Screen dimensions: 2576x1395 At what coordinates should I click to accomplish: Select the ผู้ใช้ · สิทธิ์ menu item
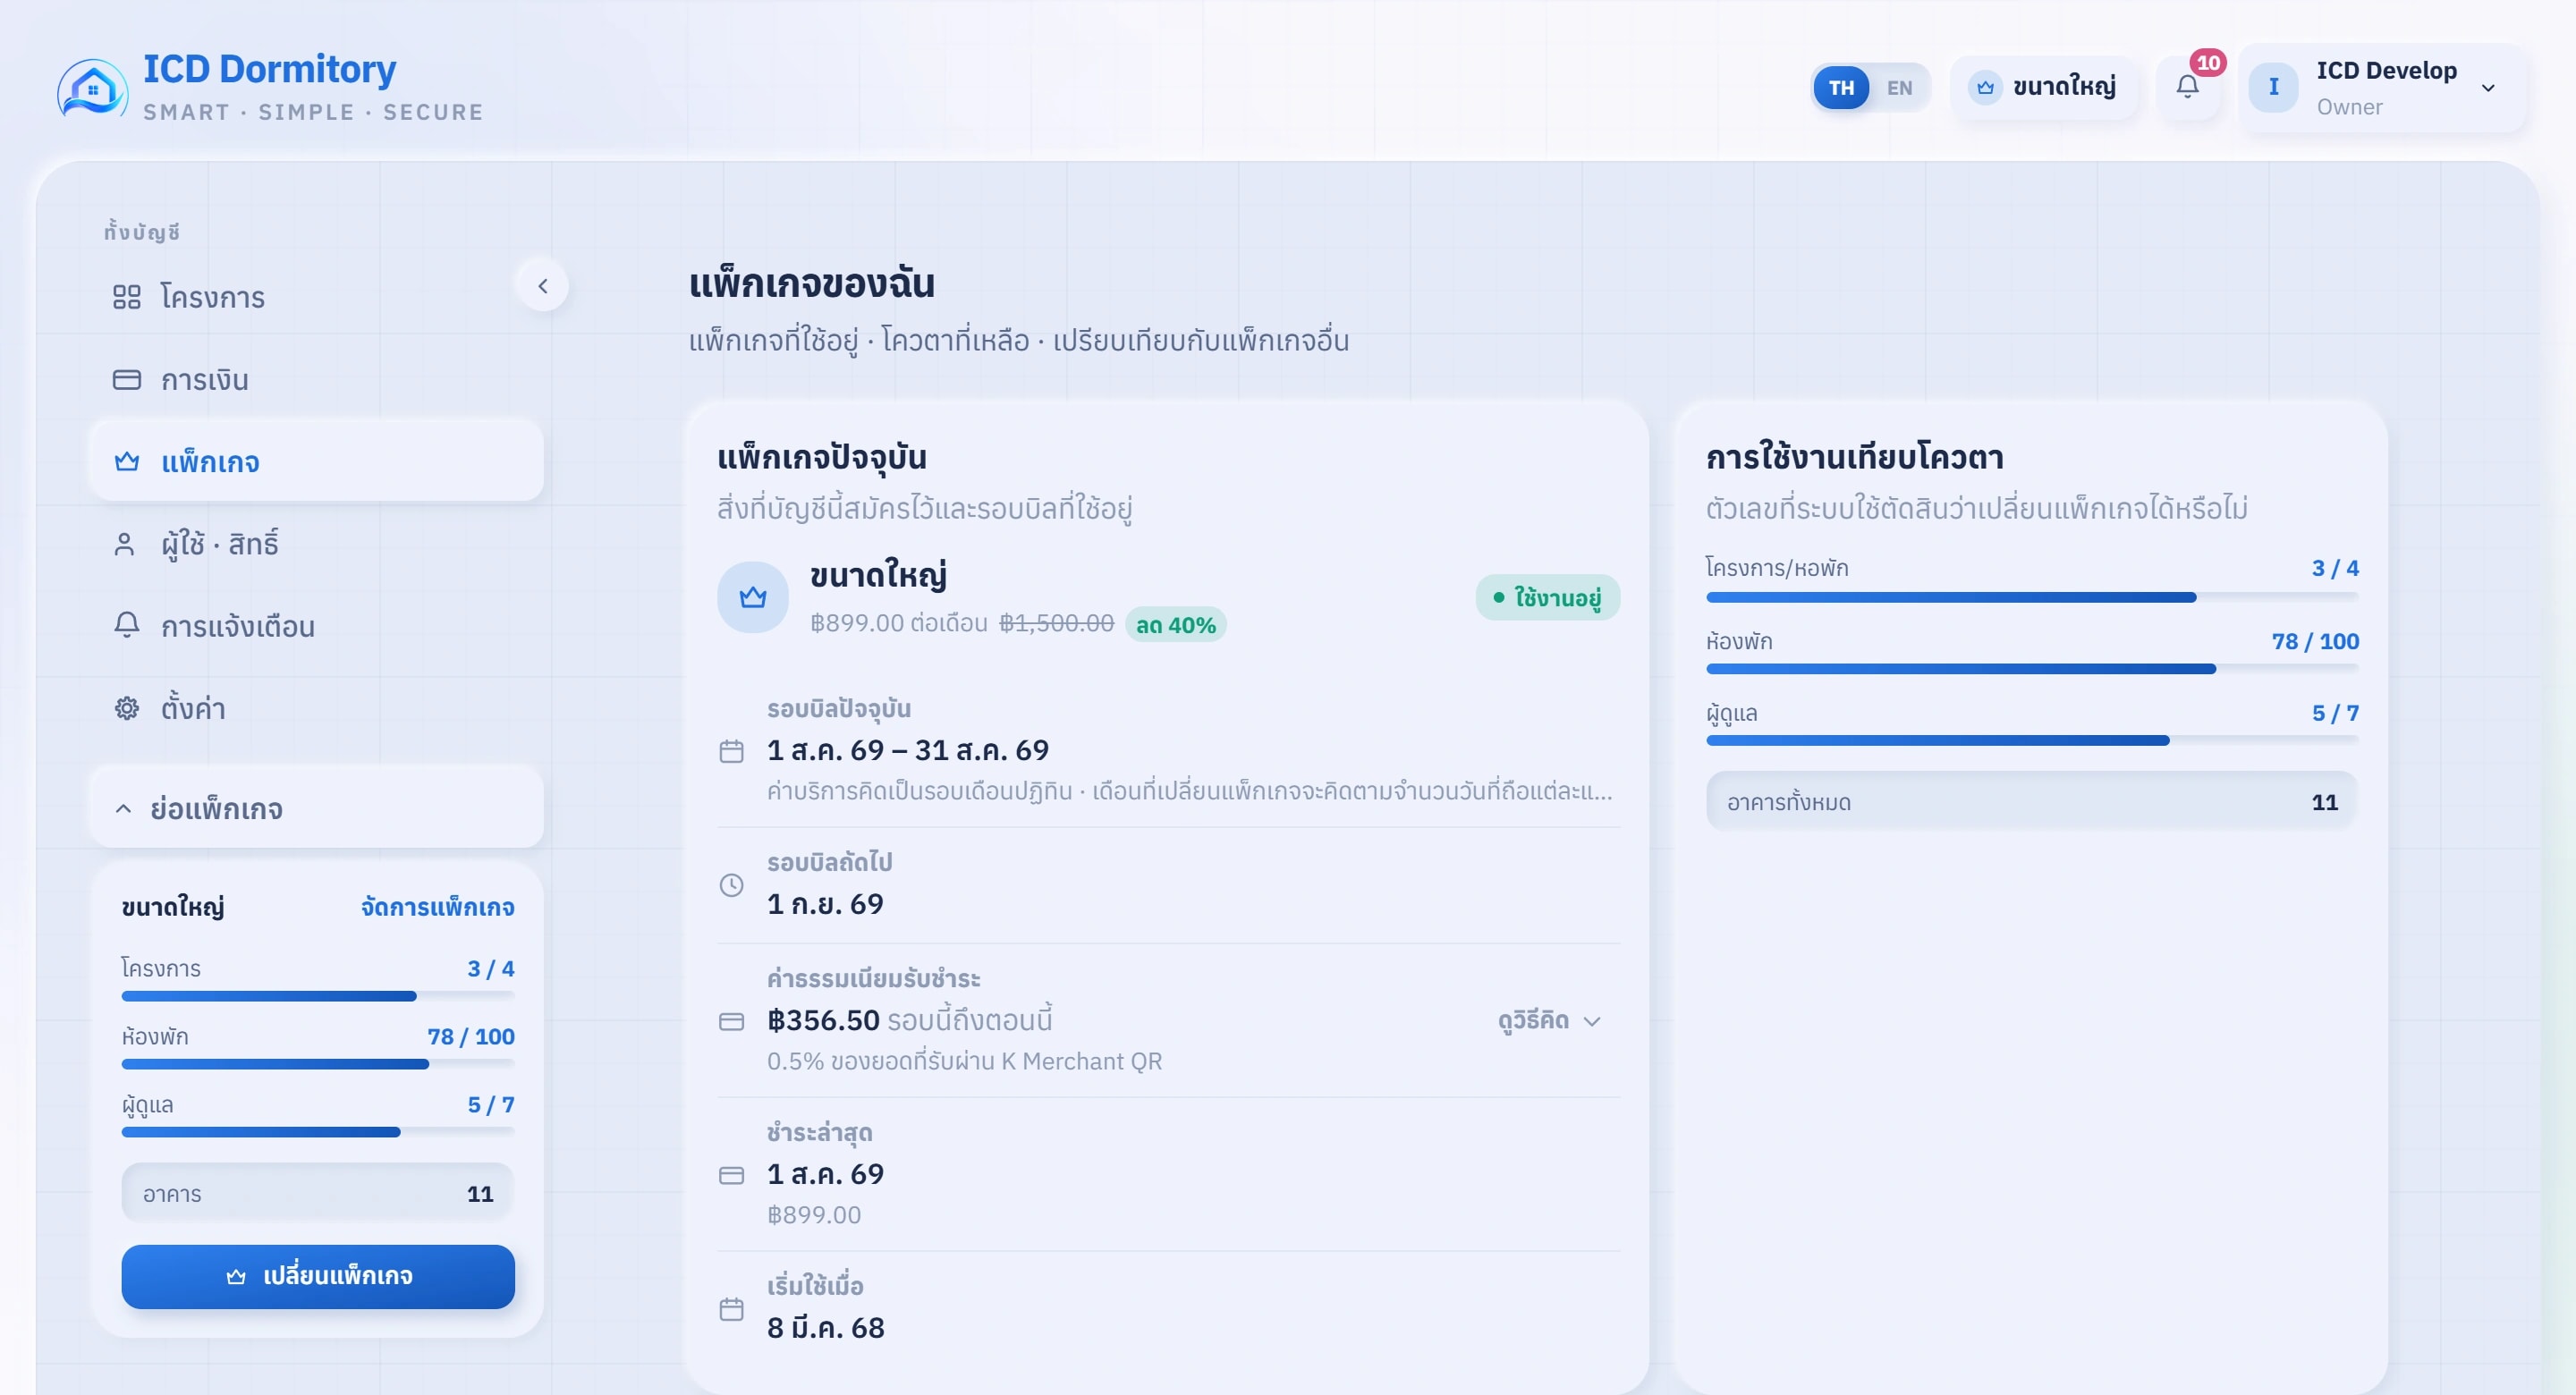pyautogui.click(x=317, y=544)
